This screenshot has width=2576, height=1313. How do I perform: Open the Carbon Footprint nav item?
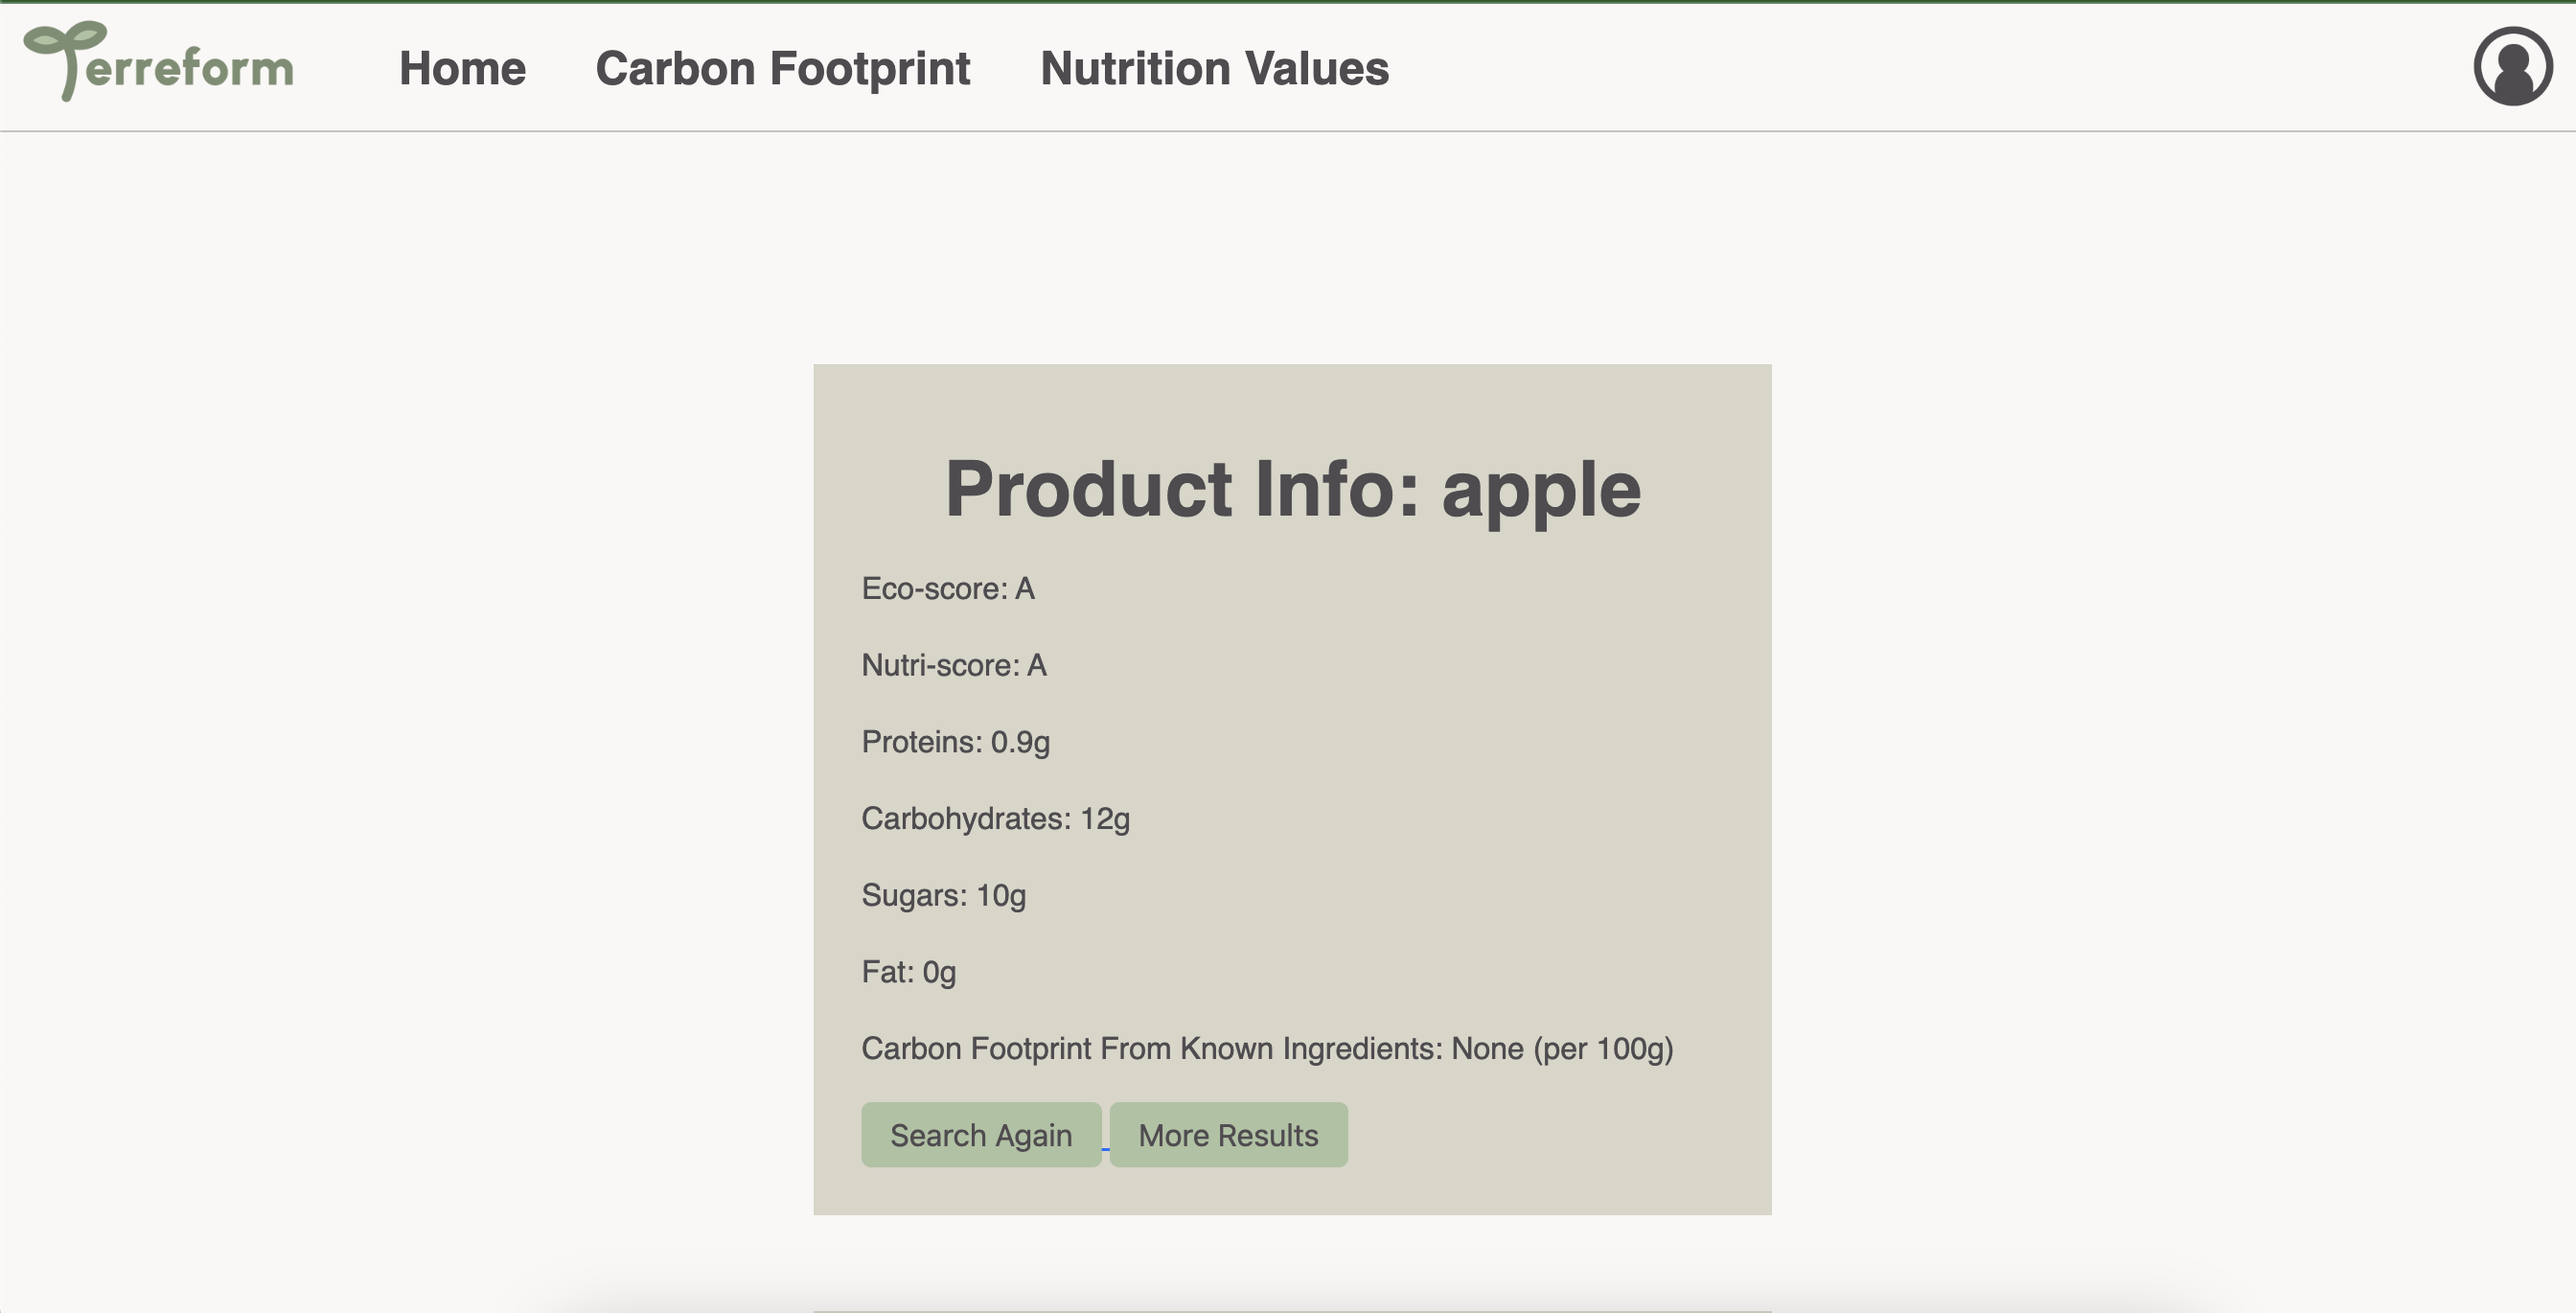click(x=782, y=68)
